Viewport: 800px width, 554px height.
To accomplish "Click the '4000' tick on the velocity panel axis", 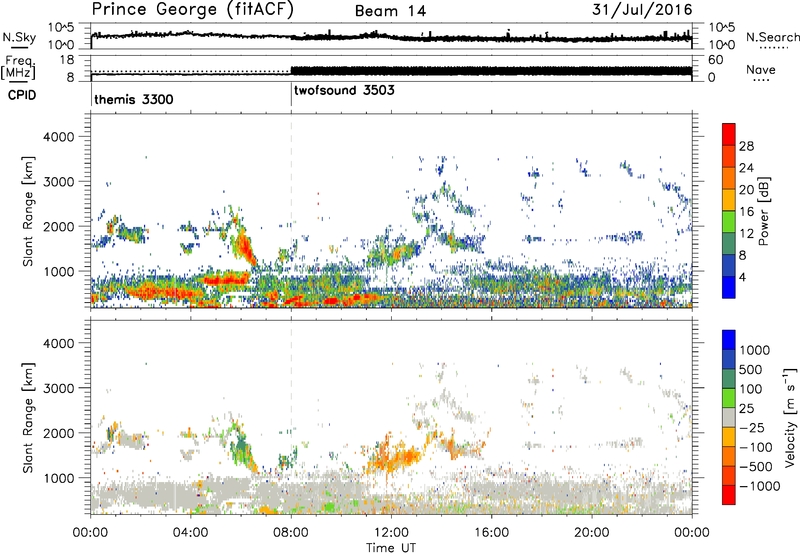I will 58,343.
